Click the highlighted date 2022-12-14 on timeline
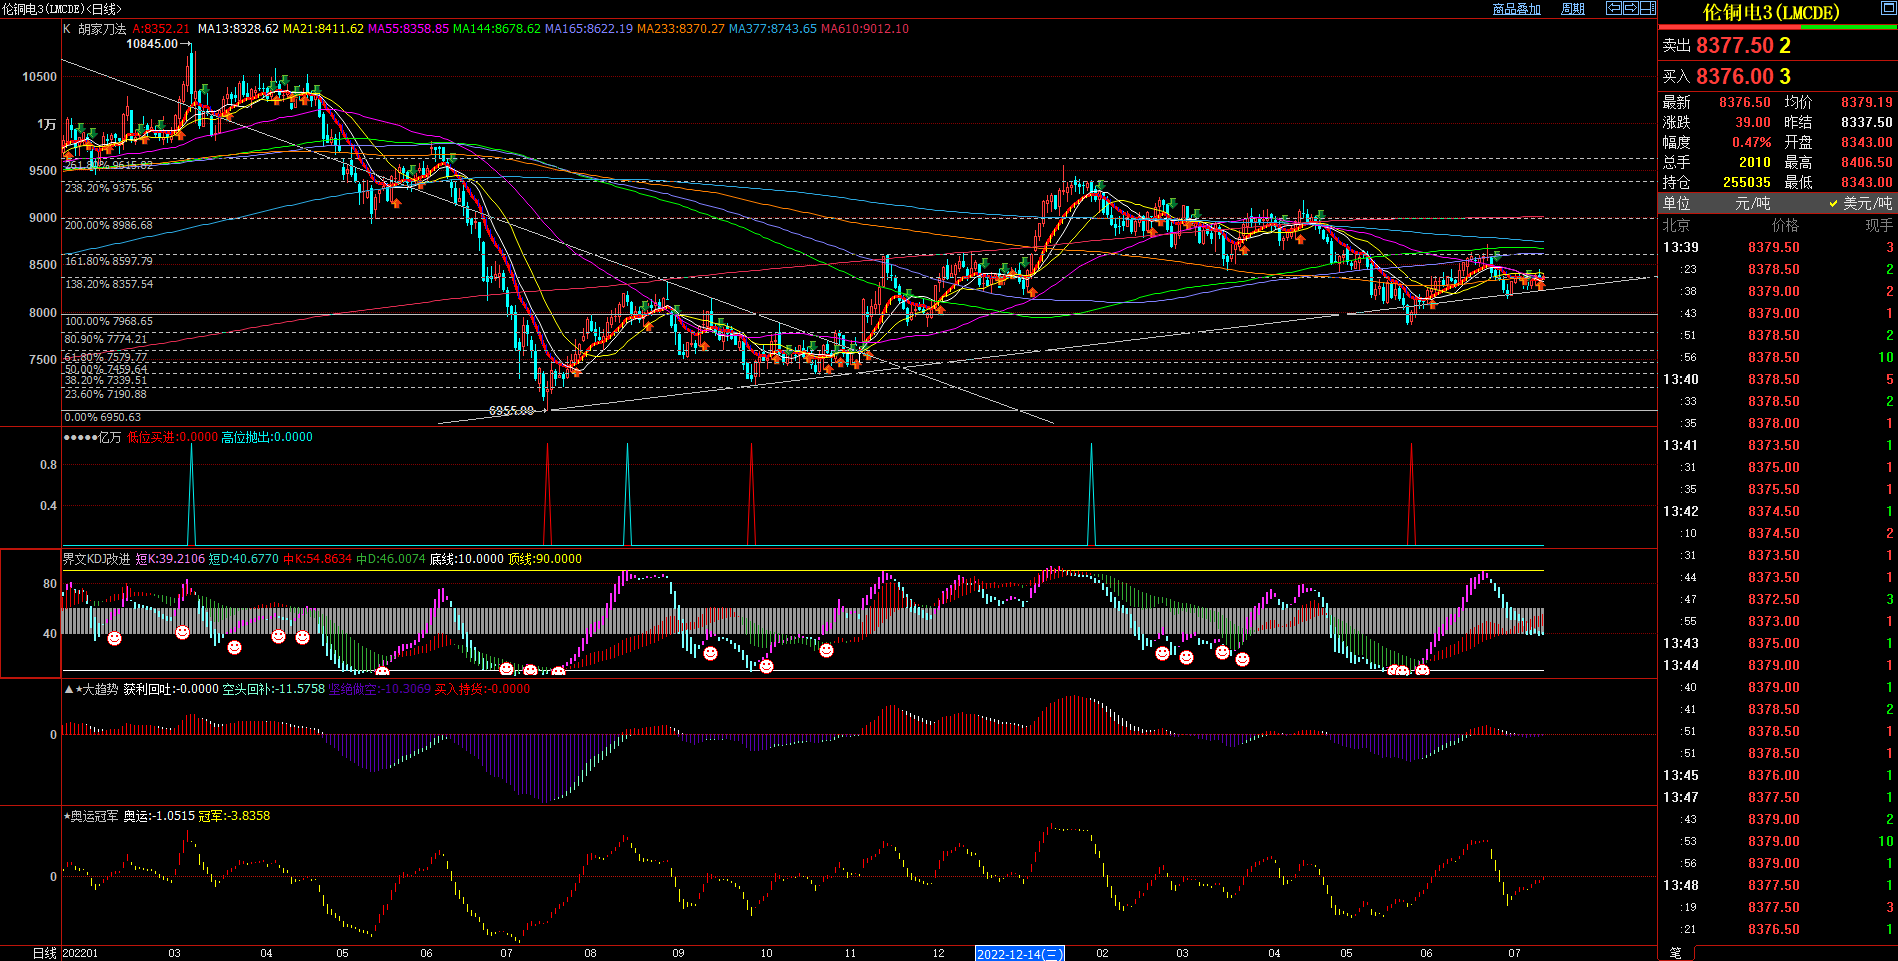 [1018, 954]
